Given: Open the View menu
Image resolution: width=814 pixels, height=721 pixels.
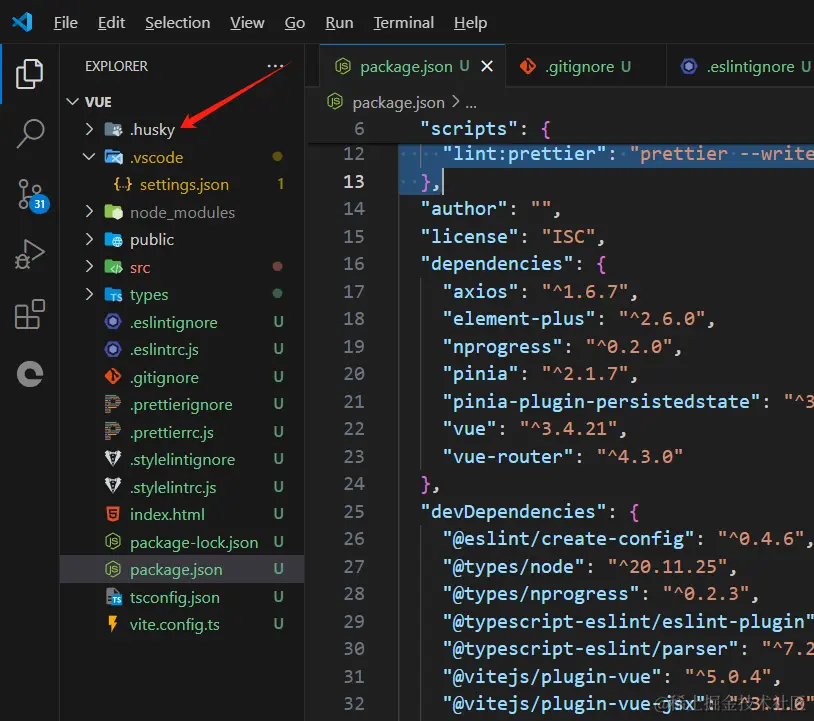Looking at the screenshot, I should click(x=247, y=23).
